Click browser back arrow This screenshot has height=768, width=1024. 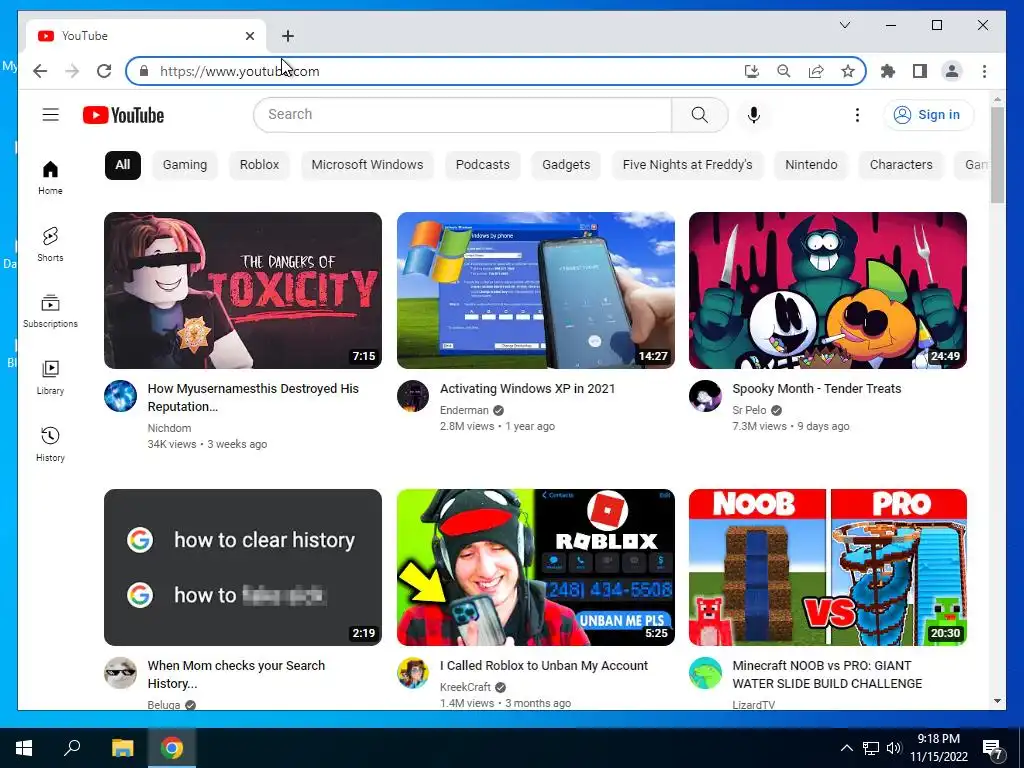40,71
